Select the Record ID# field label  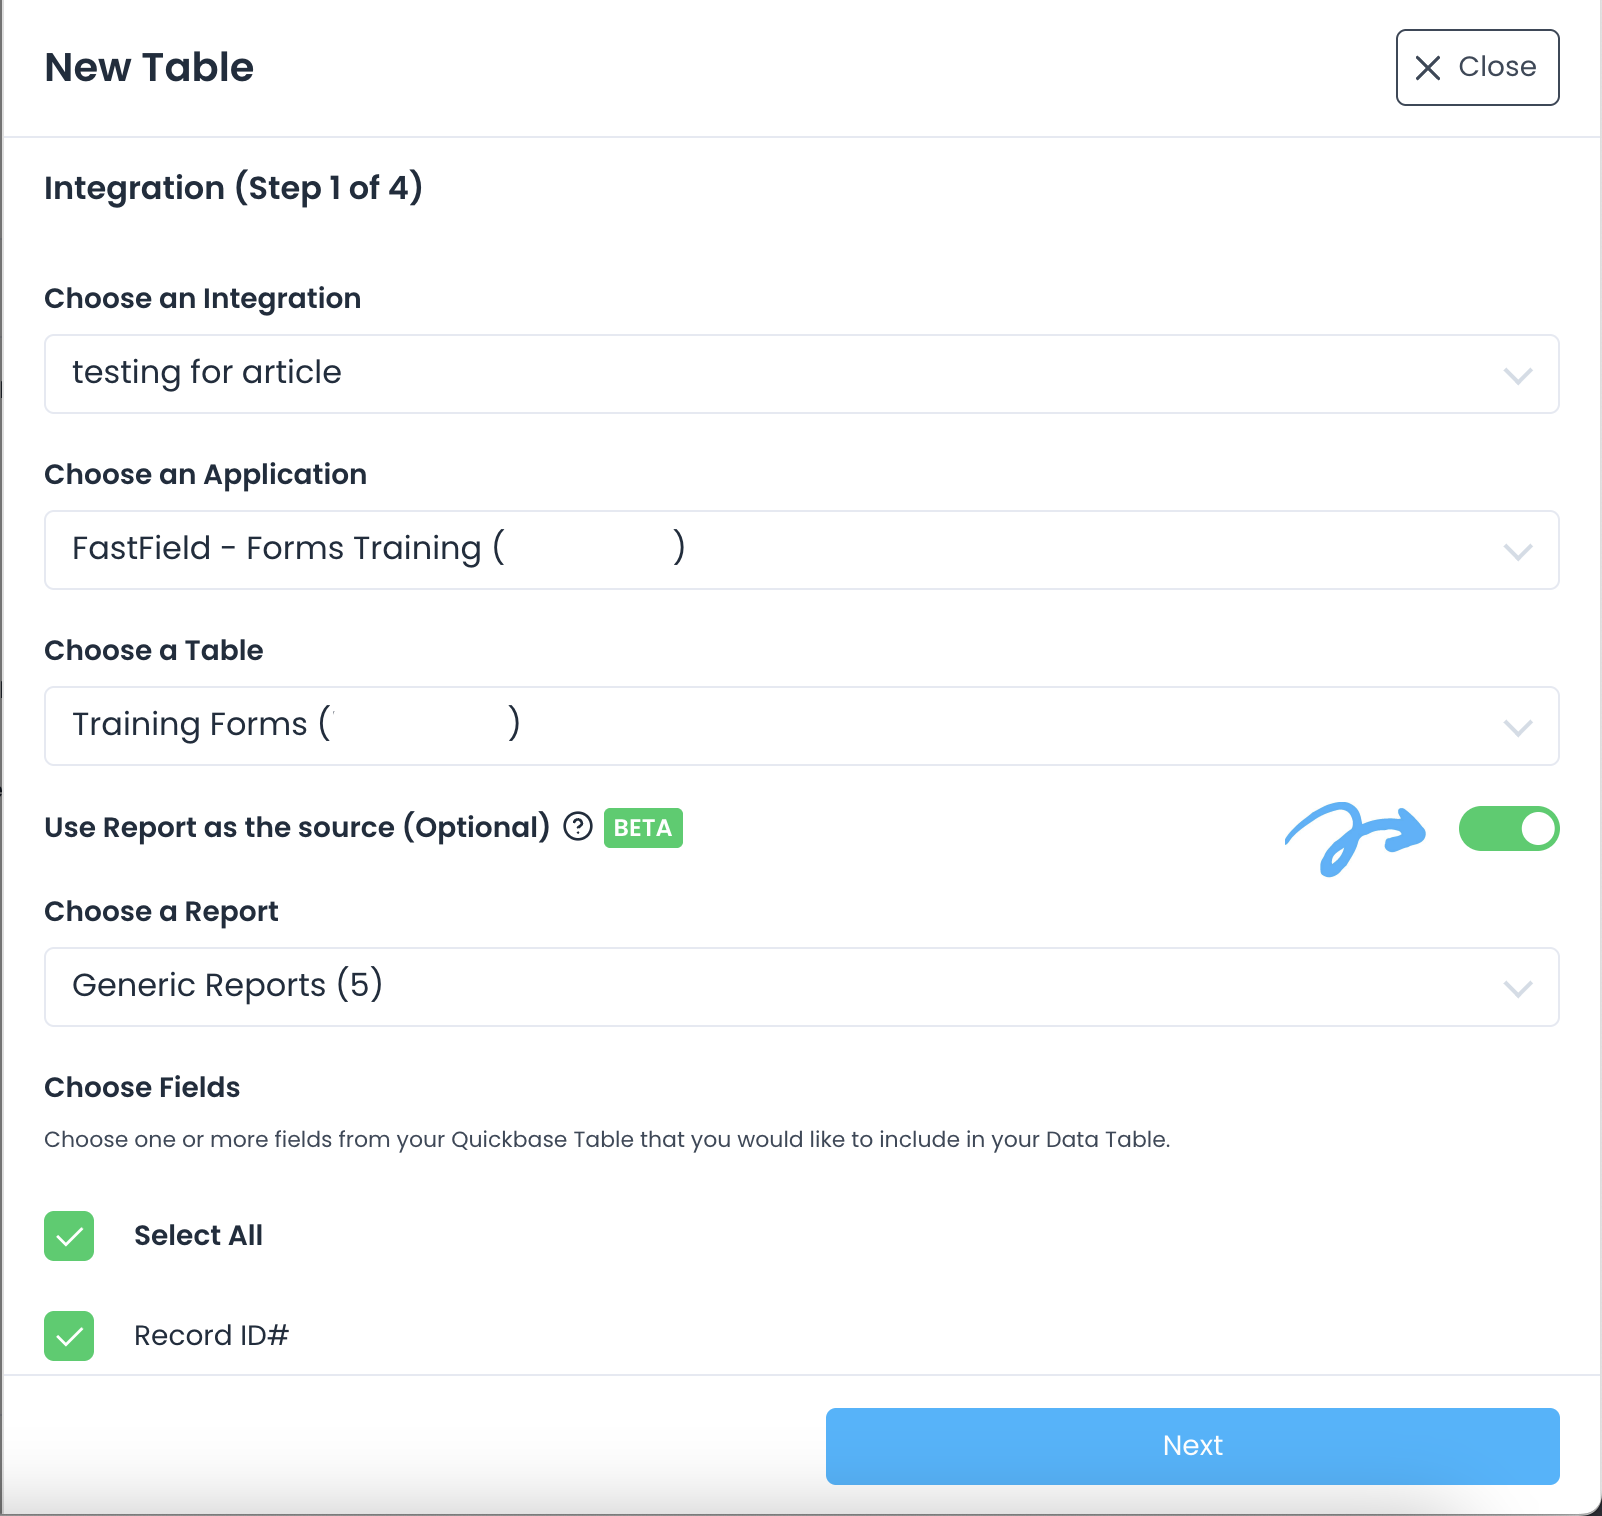click(x=211, y=1336)
